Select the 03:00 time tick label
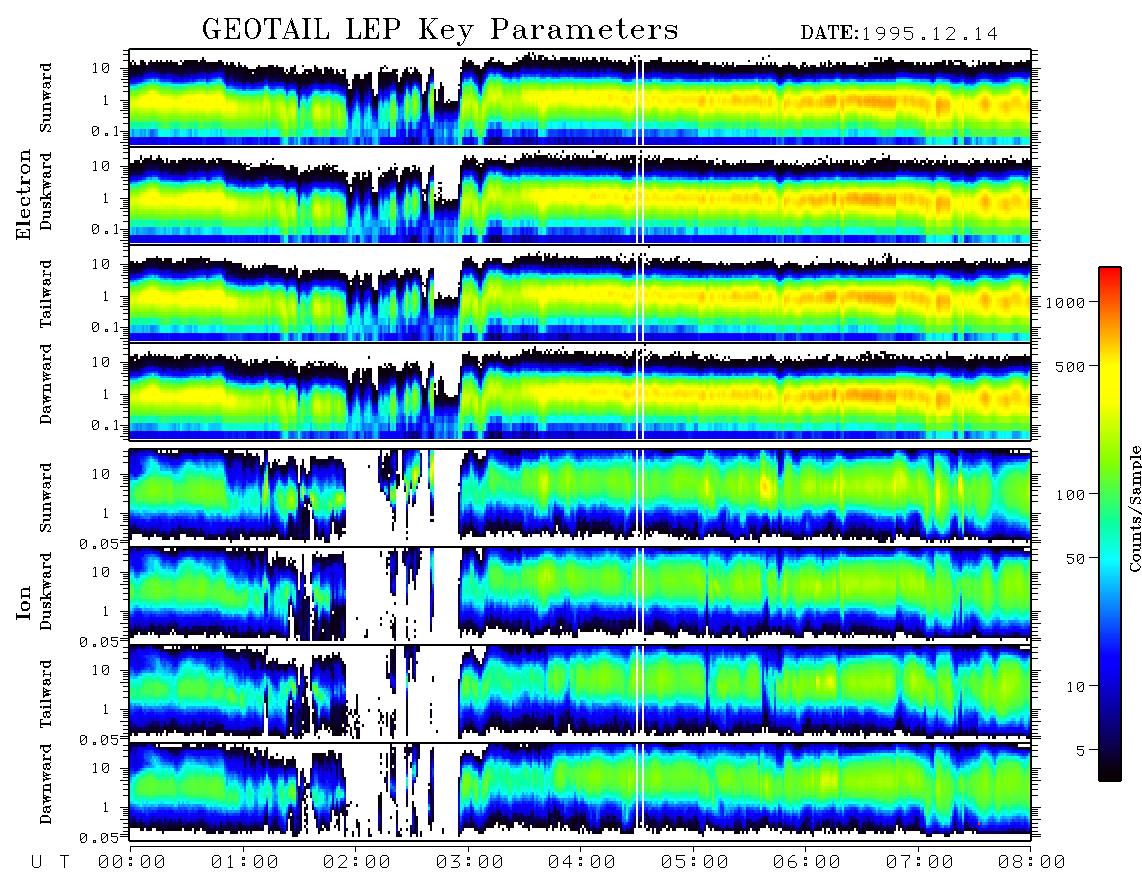This screenshot has width=1142, height=880. point(470,863)
